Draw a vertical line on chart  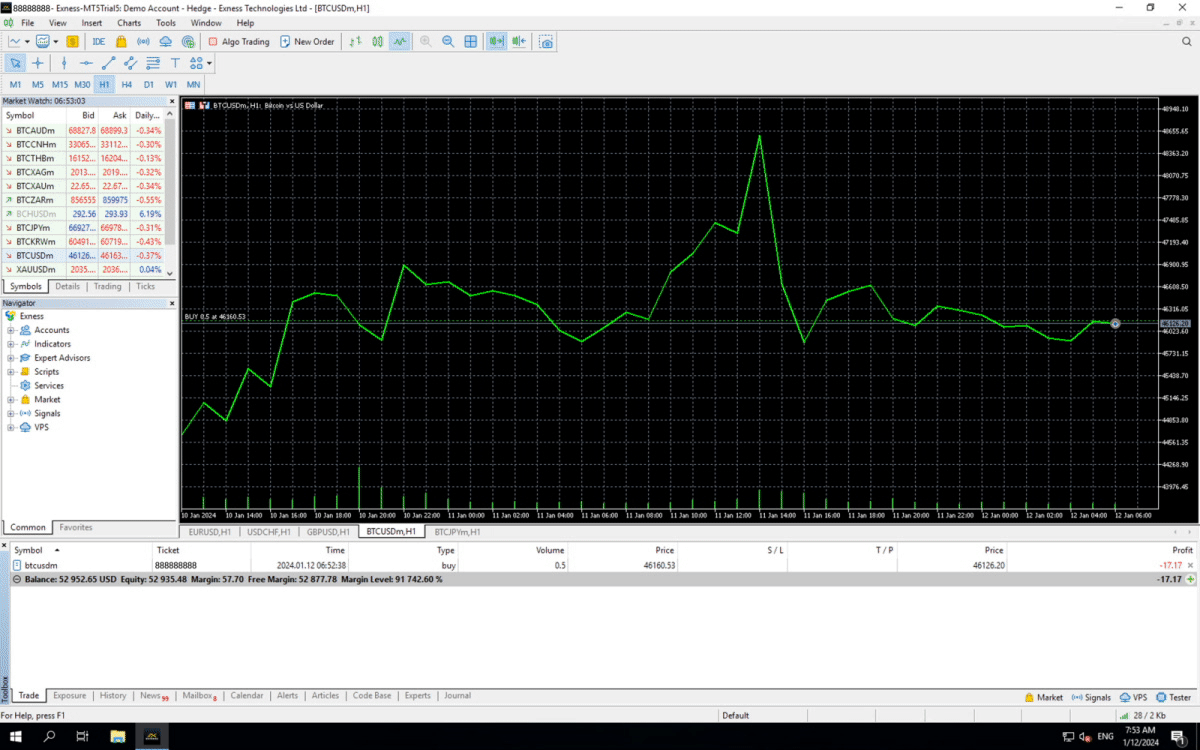tap(63, 63)
